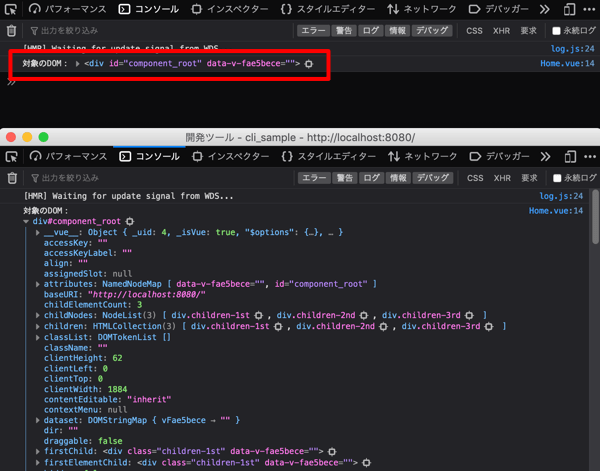Reveal div#component_root node in inspector

click(x=130, y=221)
